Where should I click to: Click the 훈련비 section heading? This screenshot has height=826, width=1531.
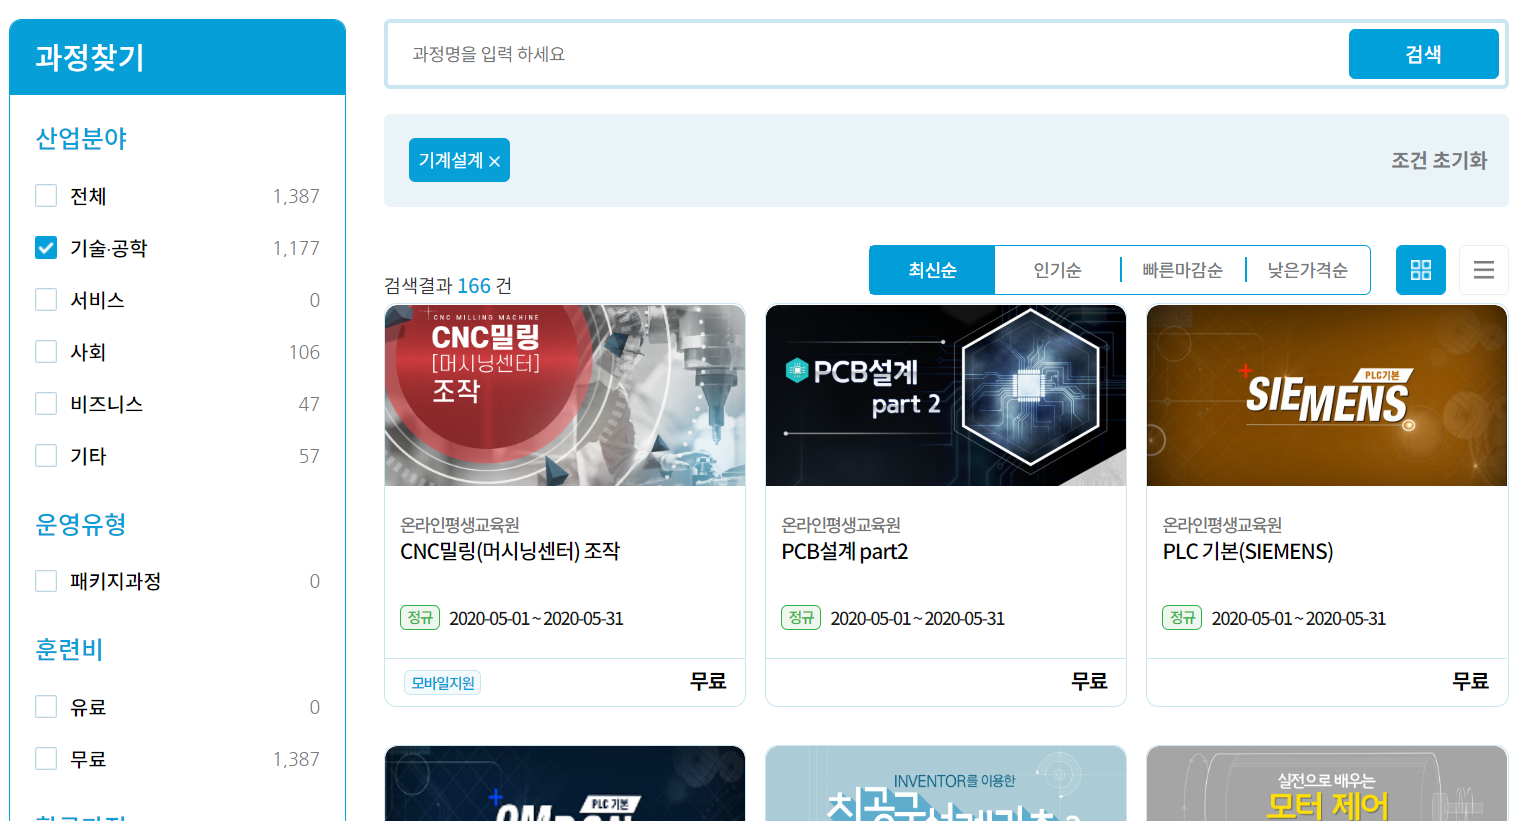[69, 649]
